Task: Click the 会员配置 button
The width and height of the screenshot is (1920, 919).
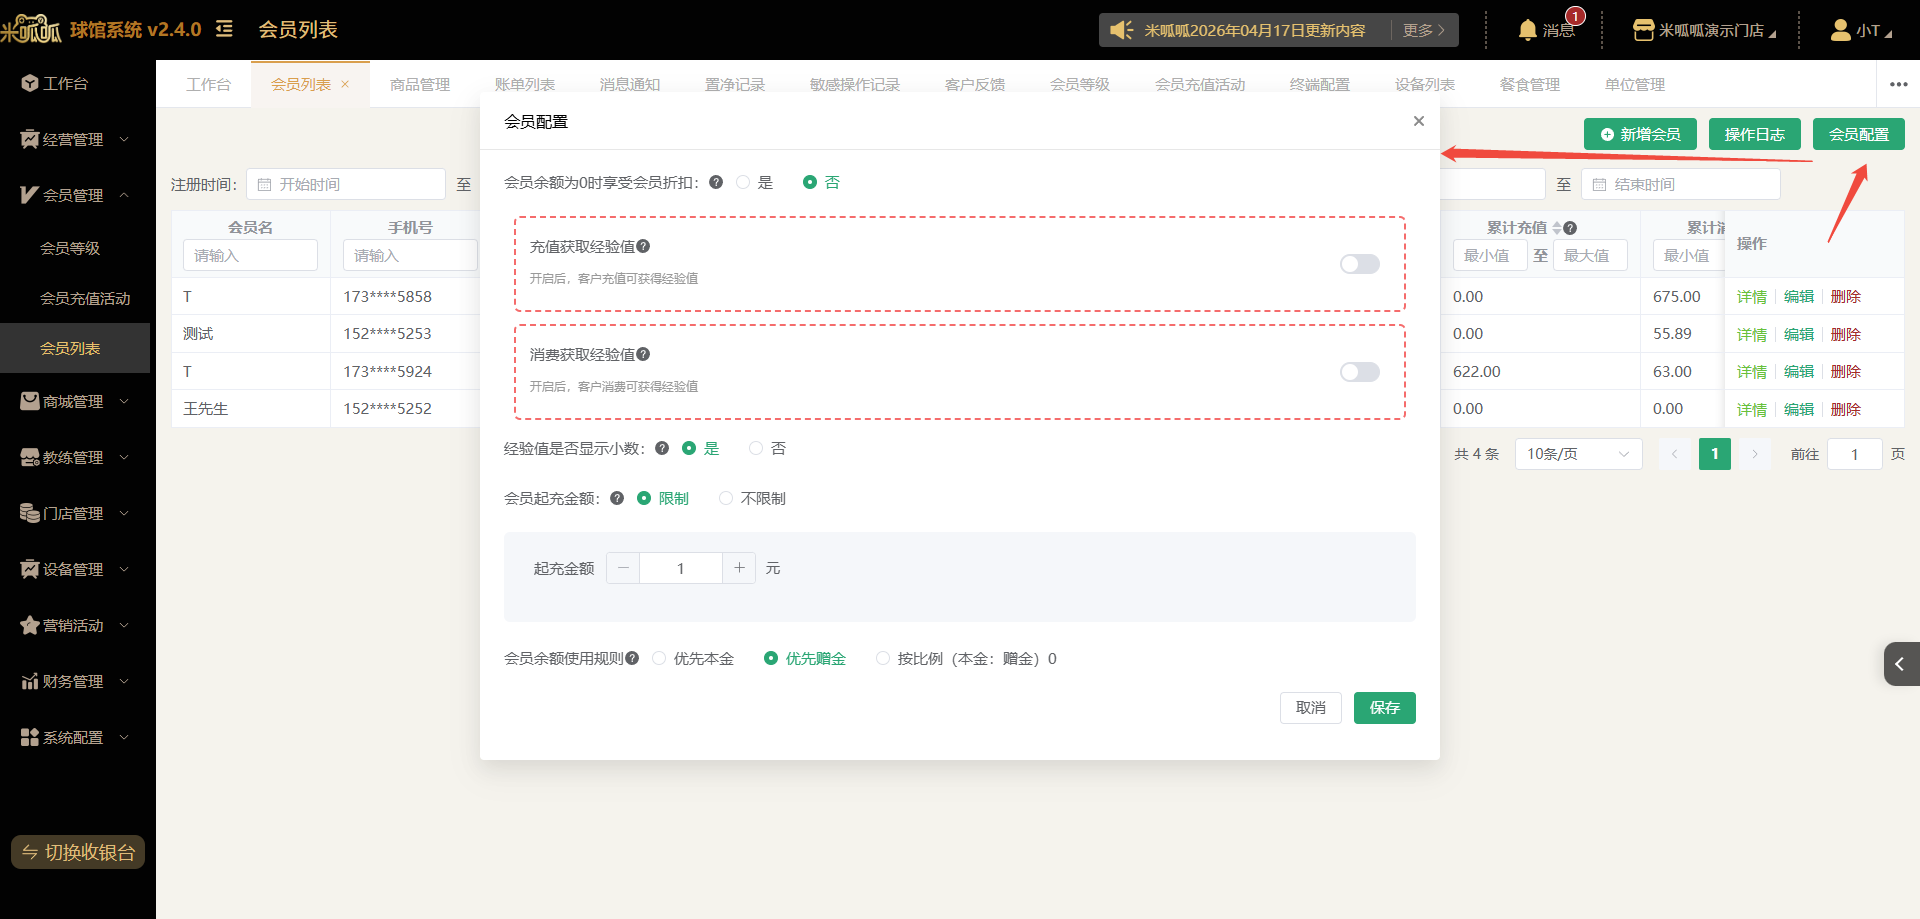Action: (x=1859, y=134)
